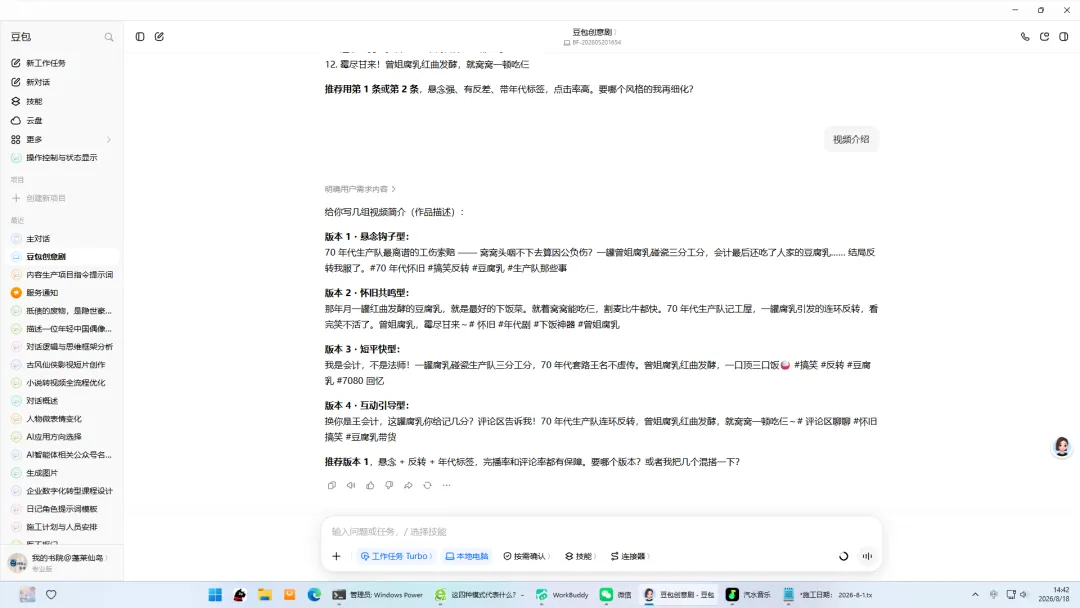Share the response with arrow icon

click(408, 485)
